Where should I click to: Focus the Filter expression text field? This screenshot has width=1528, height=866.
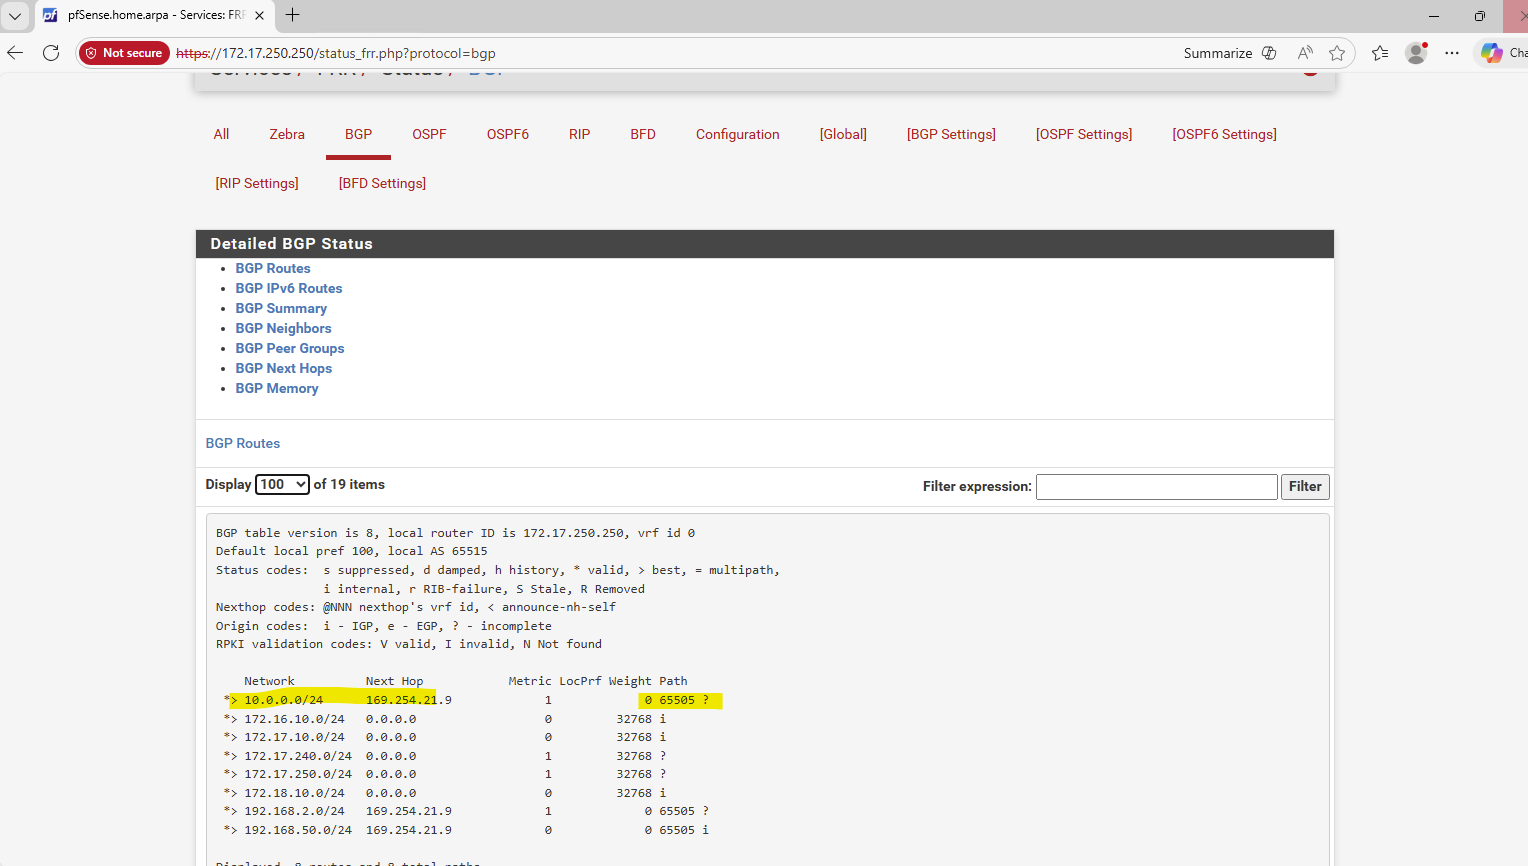tap(1156, 487)
